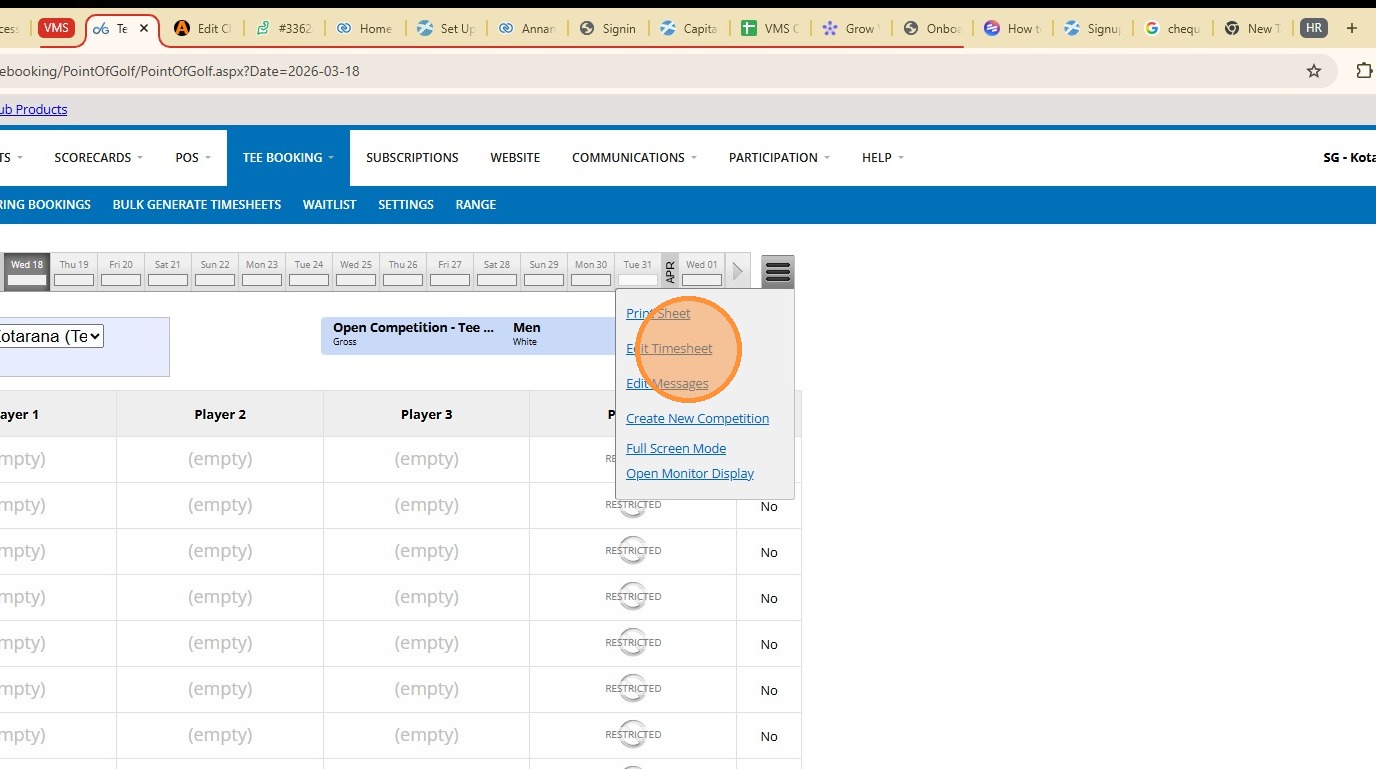
Task: Open the hamburger menu icon
Action: 777,272
